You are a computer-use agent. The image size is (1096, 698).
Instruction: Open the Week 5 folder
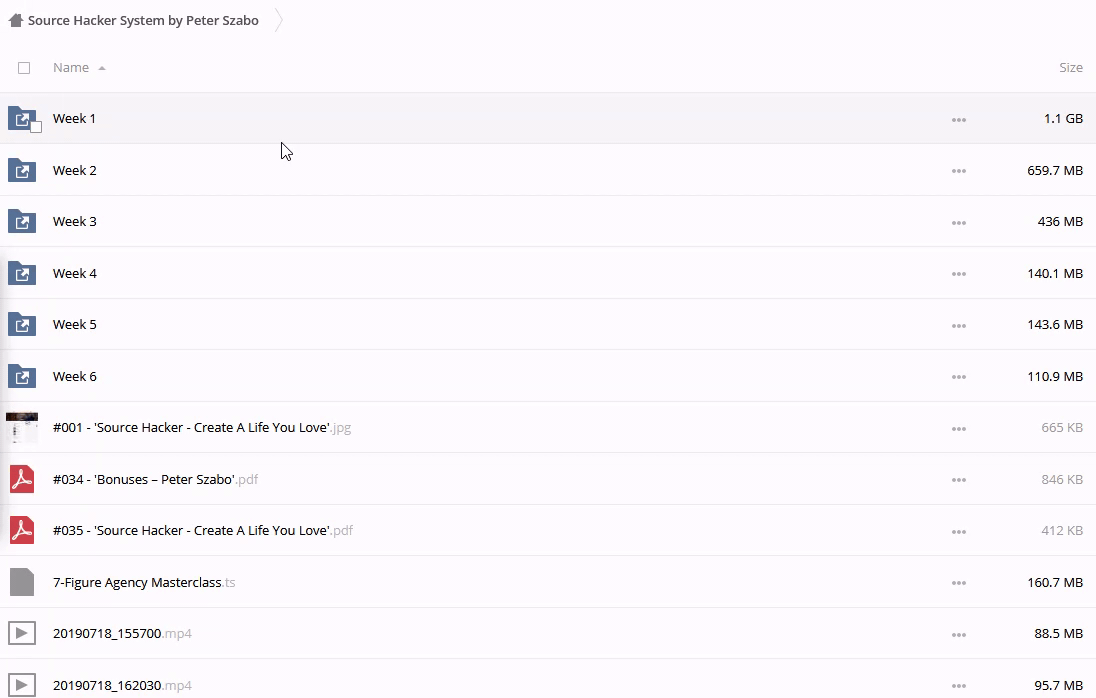tap(75, 325)
